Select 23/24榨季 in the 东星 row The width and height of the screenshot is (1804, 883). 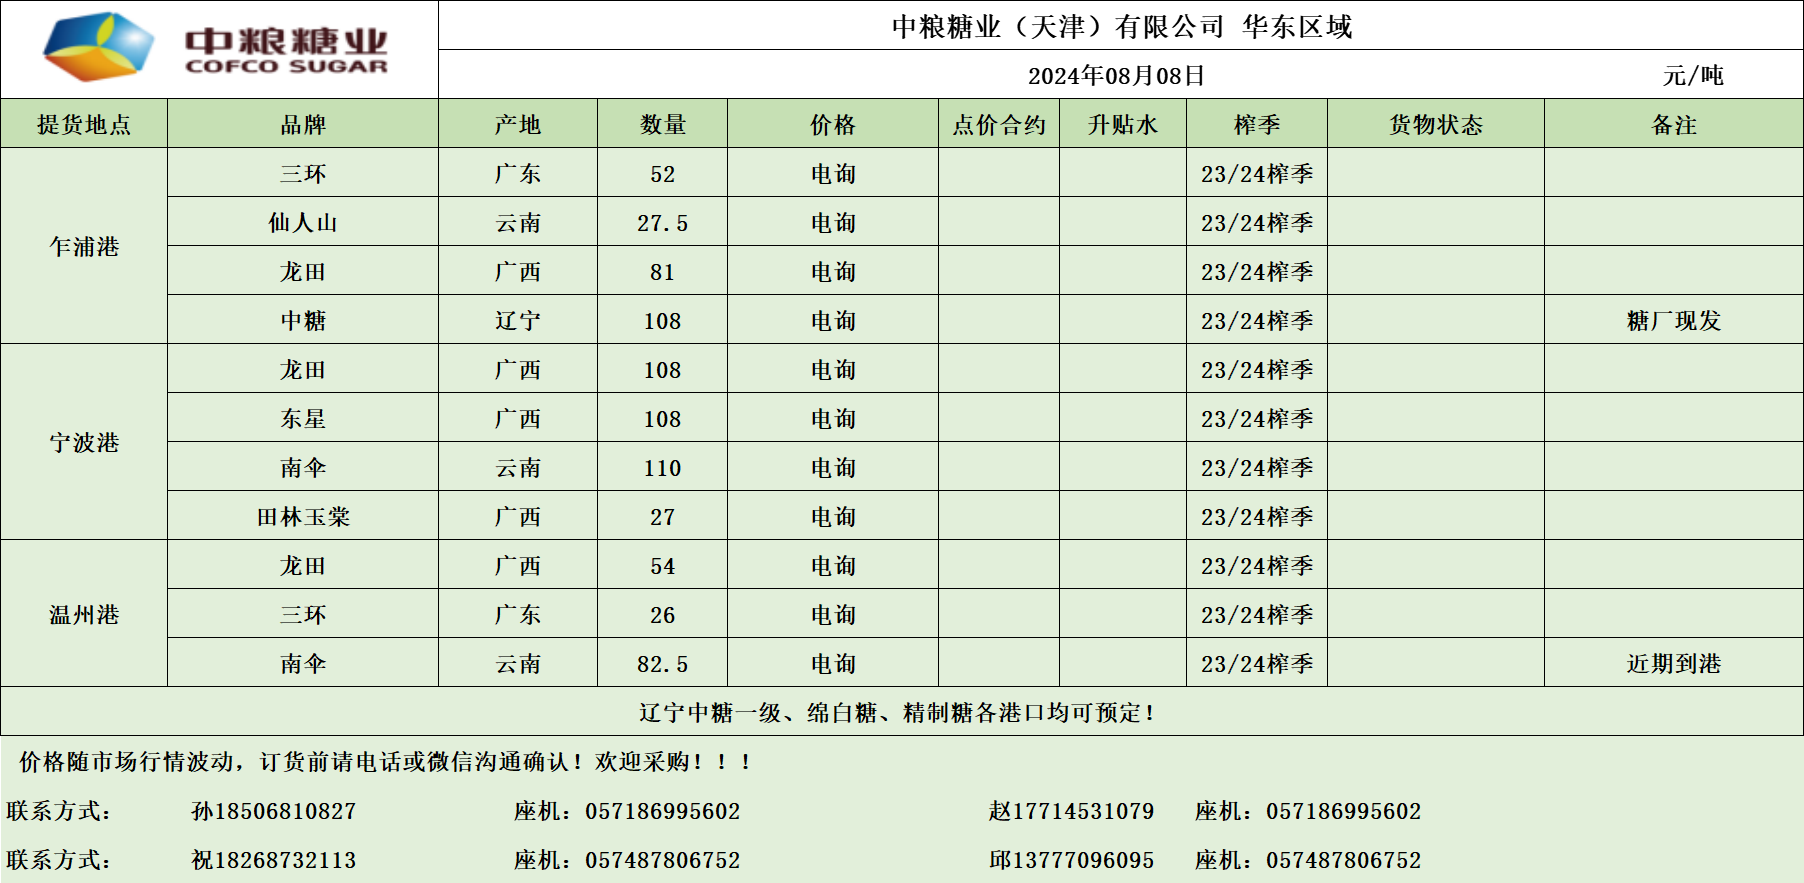pyautogui.click(x=1257, y=419)
